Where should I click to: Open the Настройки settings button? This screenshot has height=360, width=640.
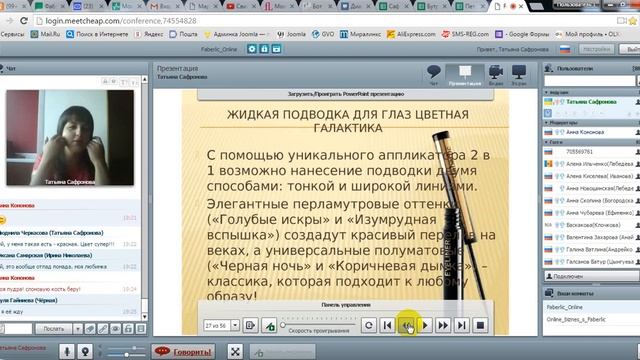tap(597, 49)
